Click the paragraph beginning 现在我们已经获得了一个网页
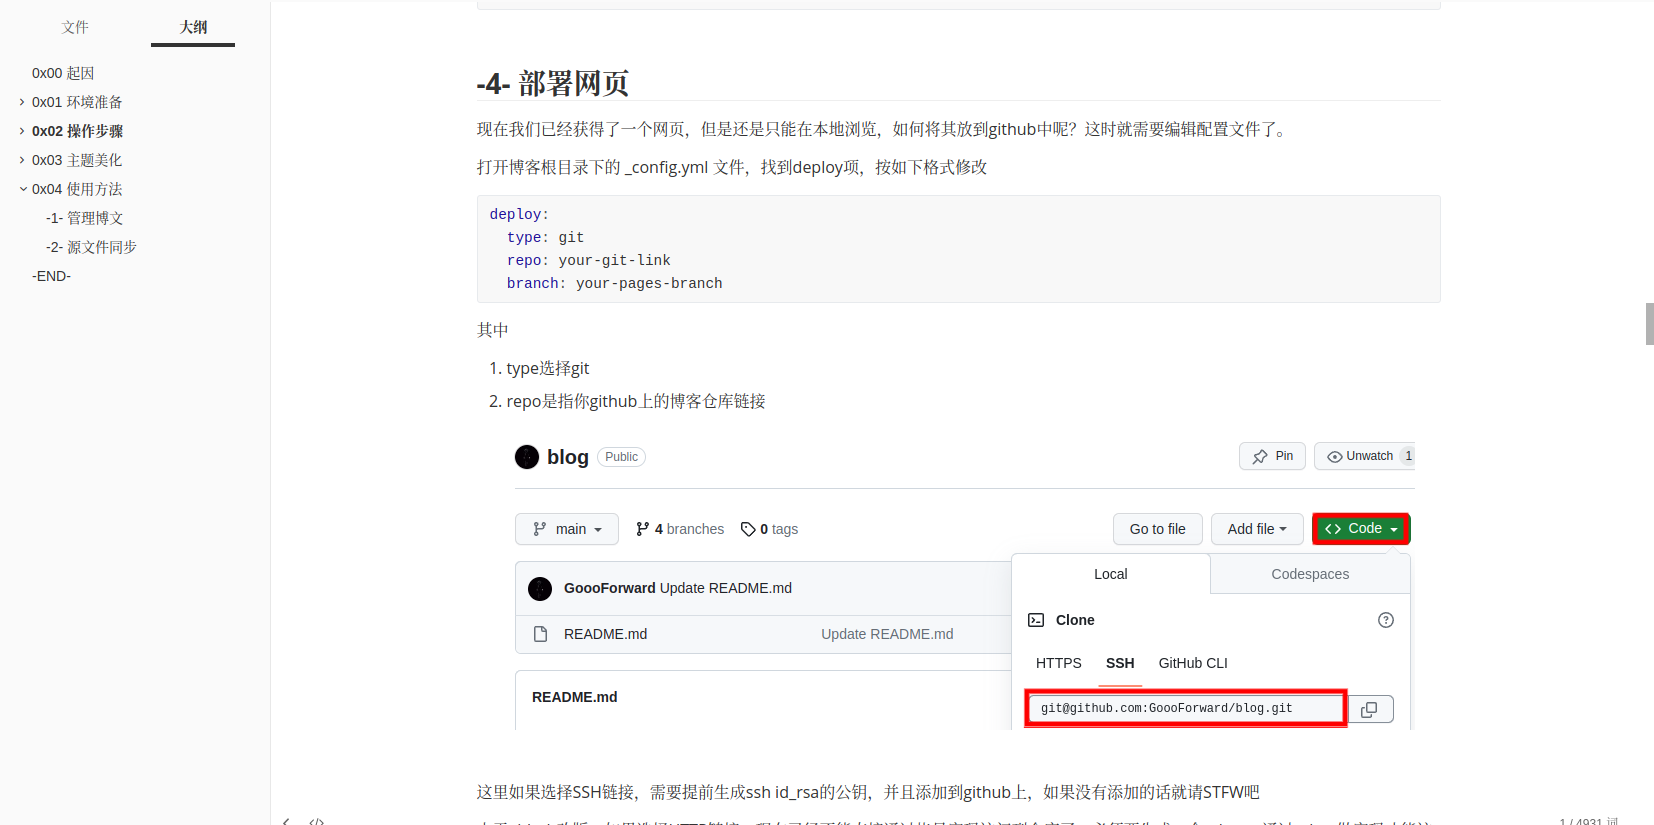The image size is (1654, 825). click(x=884, y=129)
